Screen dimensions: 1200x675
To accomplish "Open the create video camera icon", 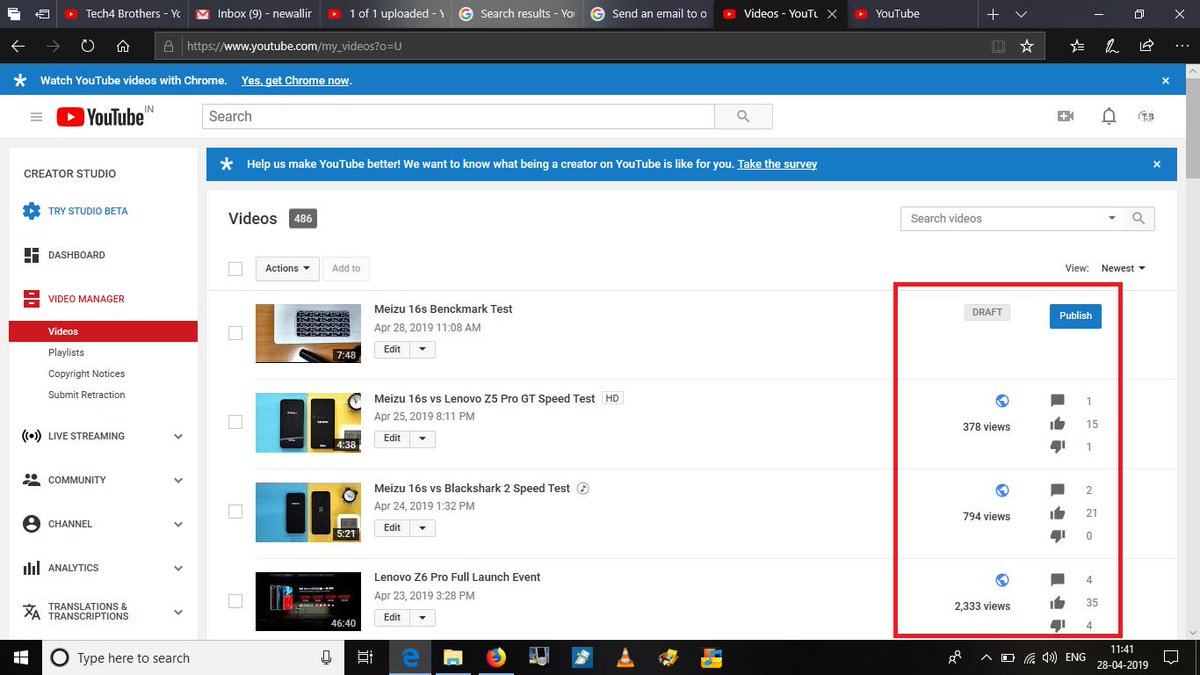I will [1065, 116].
